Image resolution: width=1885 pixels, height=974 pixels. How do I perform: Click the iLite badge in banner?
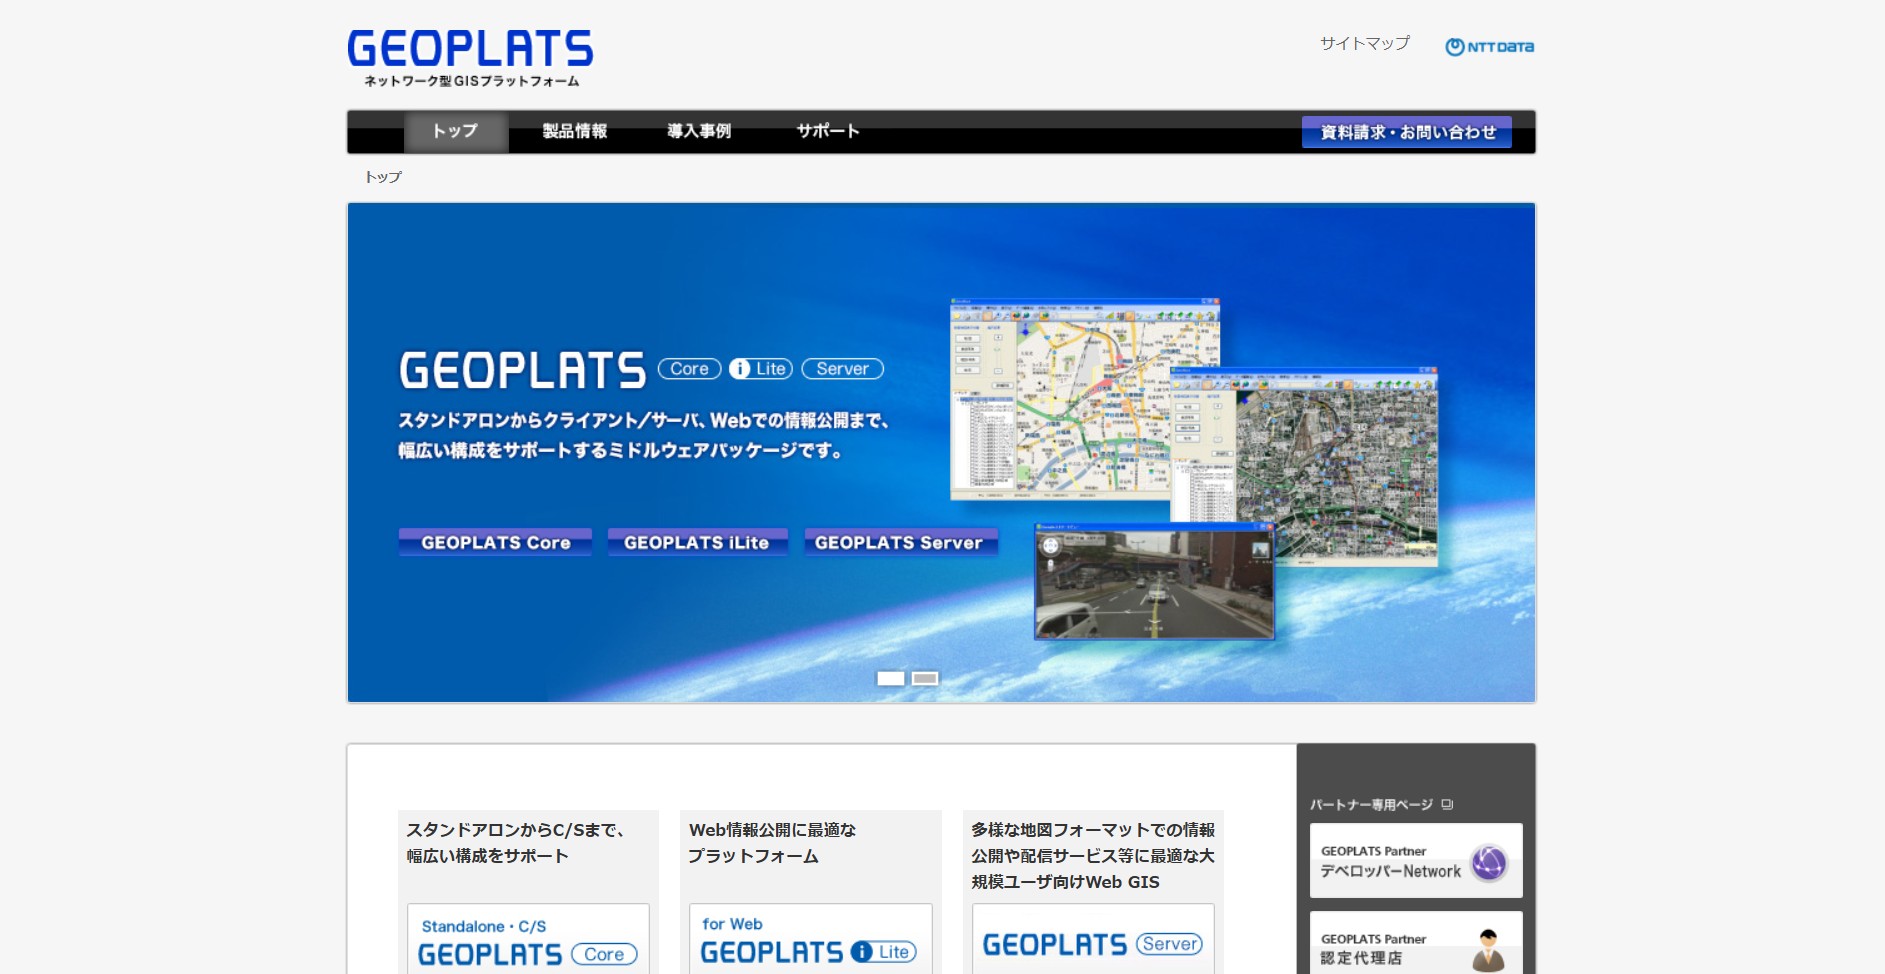(x=761, y=369)
